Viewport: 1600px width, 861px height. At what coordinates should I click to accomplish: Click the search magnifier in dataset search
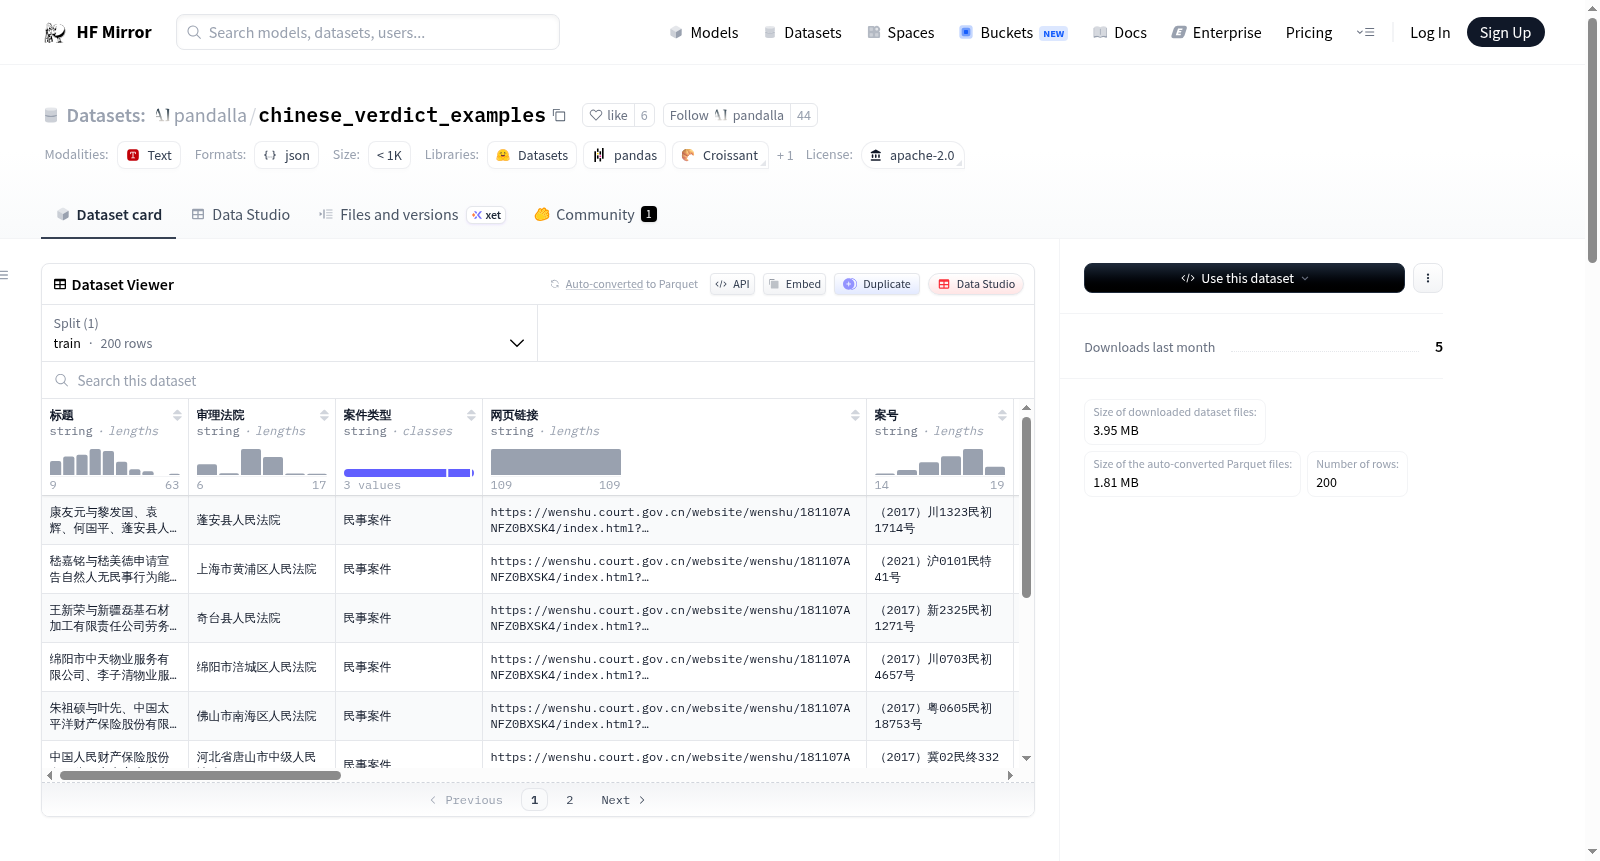[62, 381]
